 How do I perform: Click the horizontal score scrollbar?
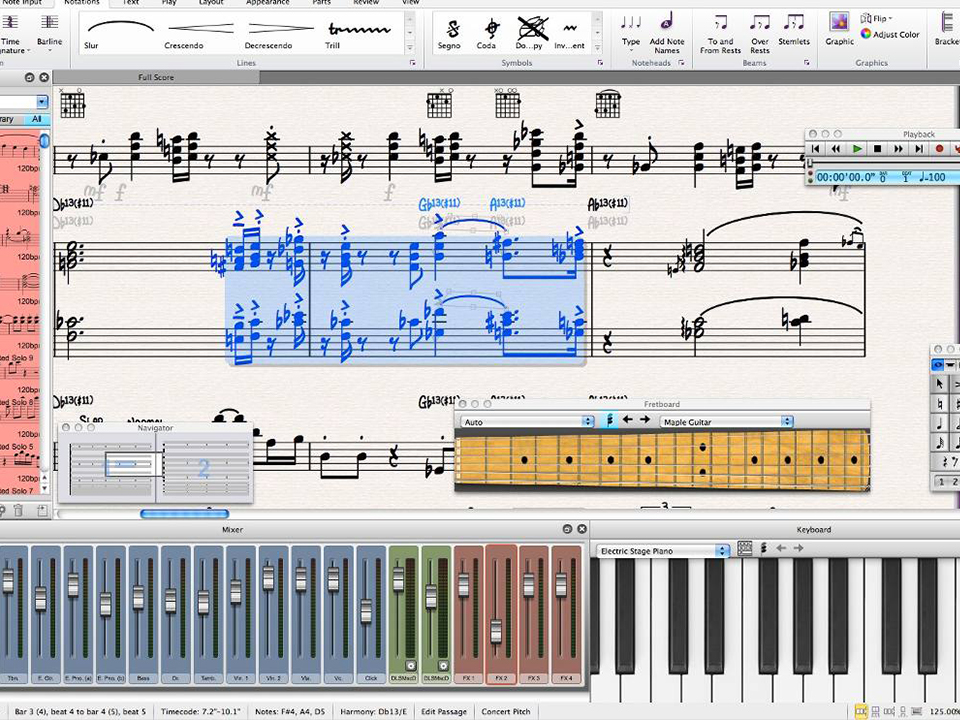tap(184, 514)
